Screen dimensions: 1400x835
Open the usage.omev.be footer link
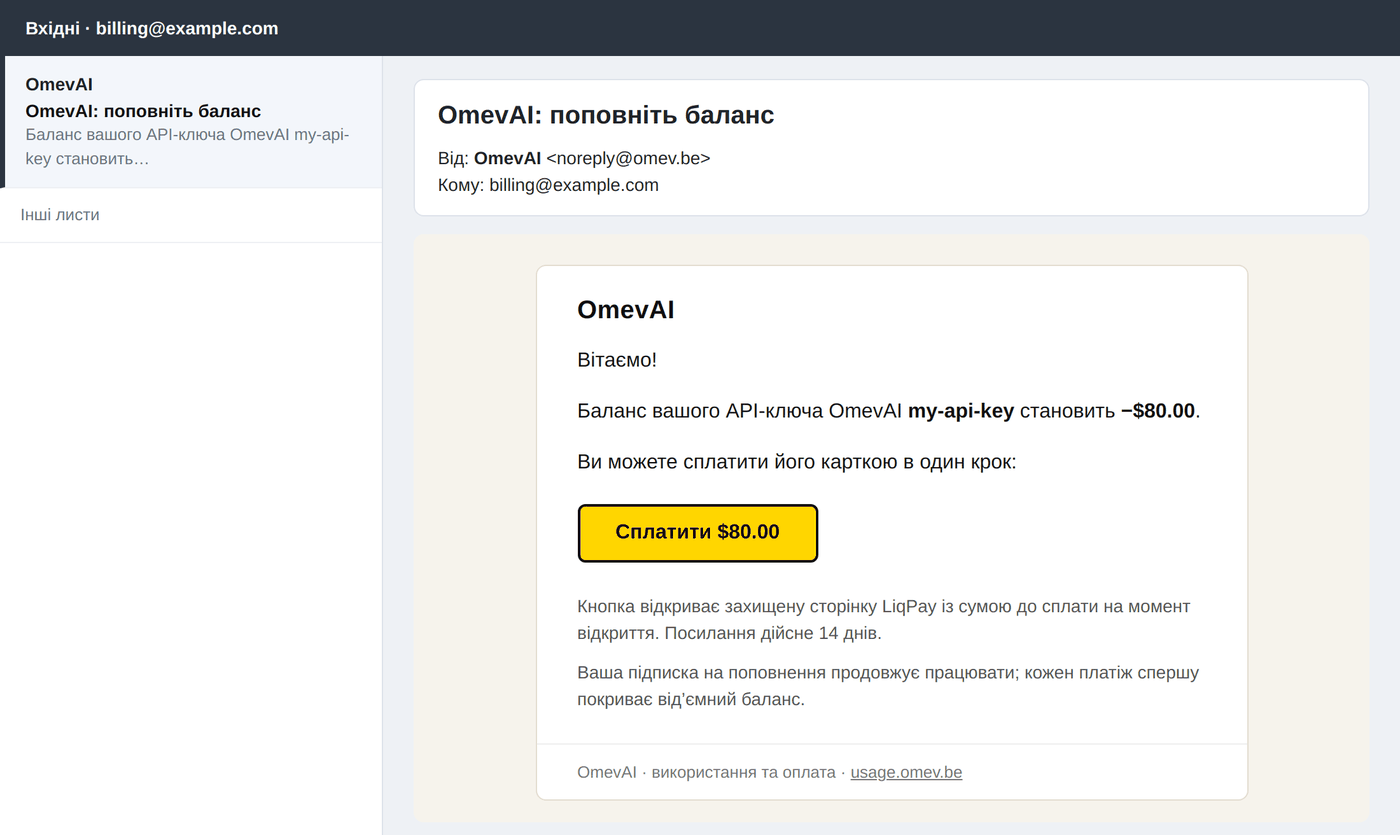(906, 772)
